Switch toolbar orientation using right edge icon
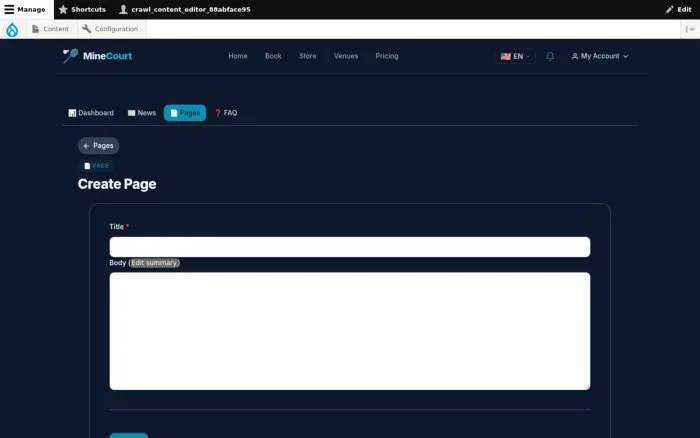 click(x=690, y=29)
